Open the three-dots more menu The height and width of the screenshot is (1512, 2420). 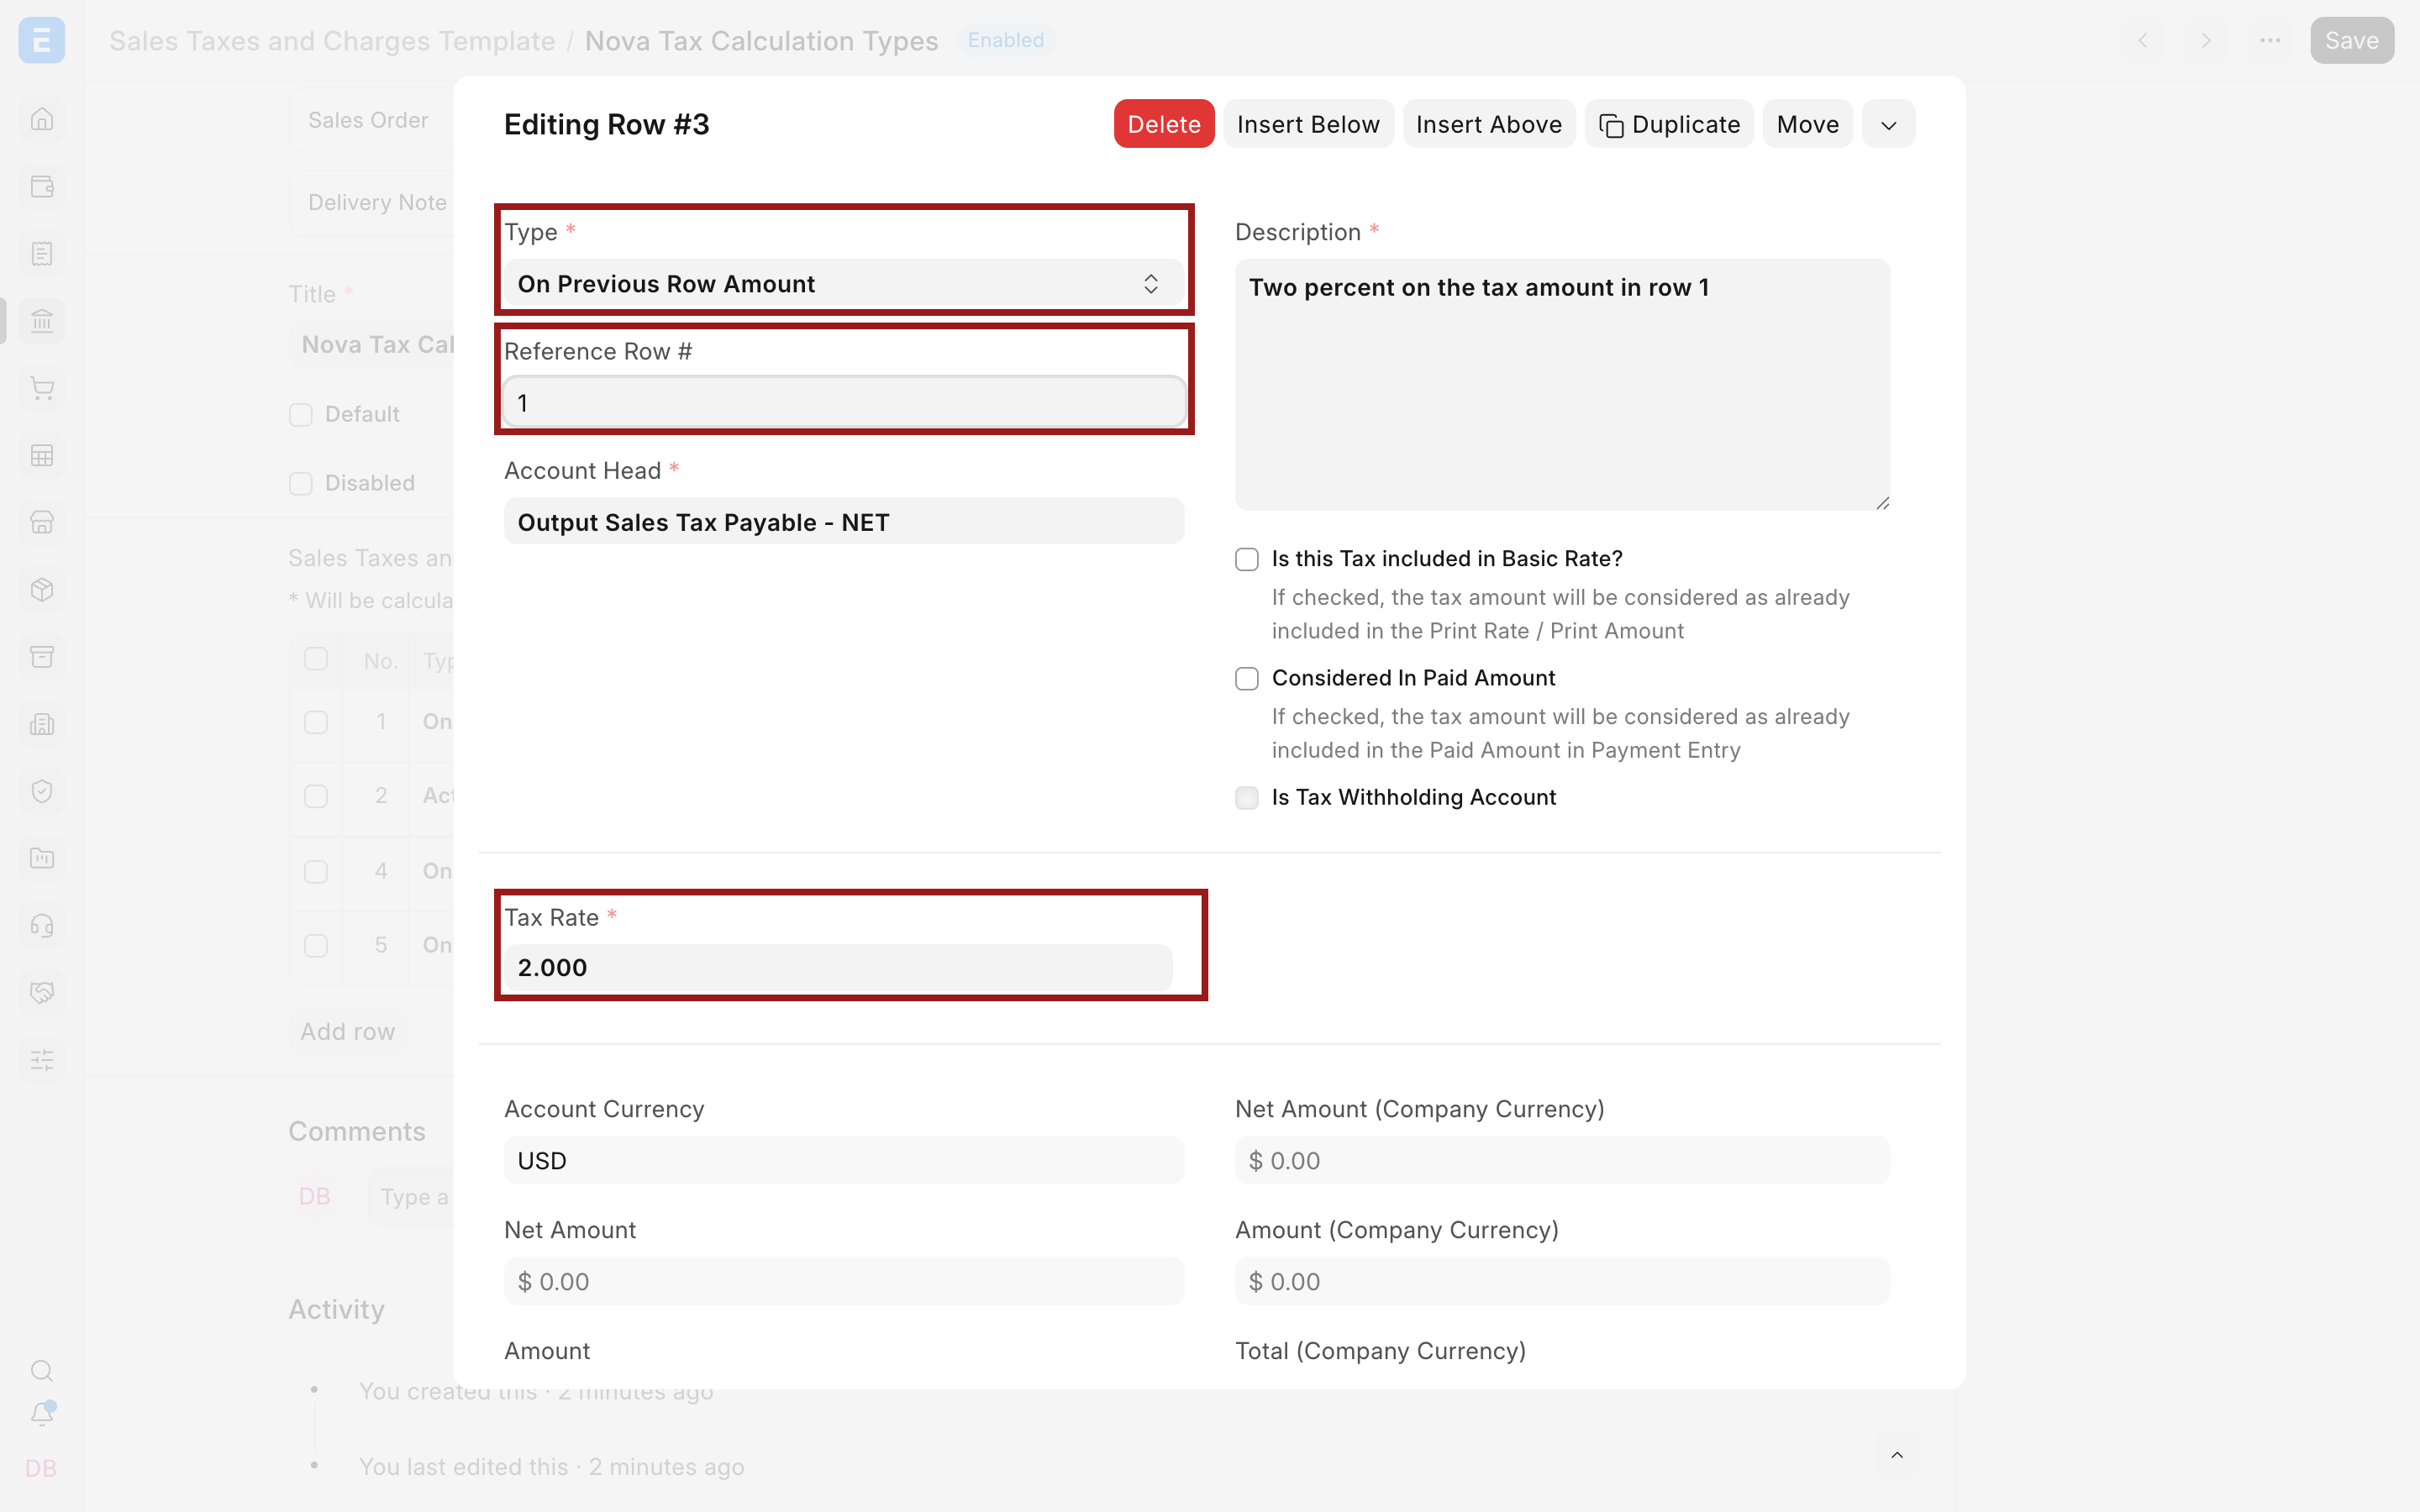click(2270, 40)
